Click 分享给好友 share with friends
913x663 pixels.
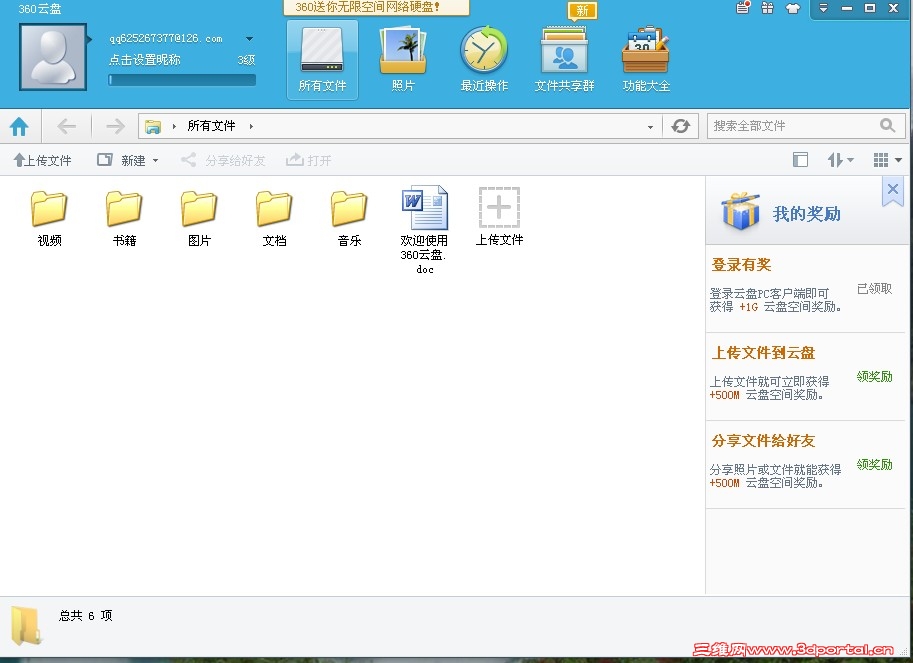(x=223, y=160)
